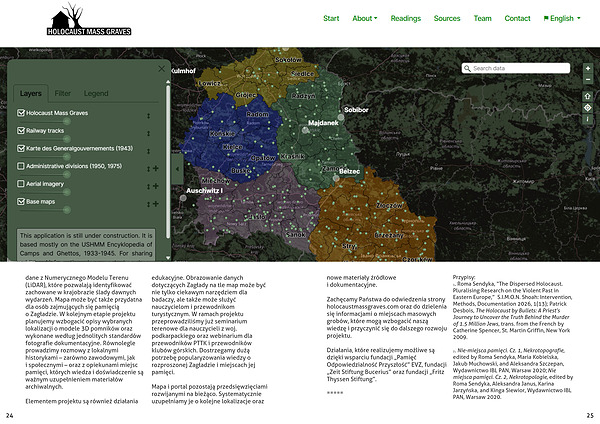Open the Sources page

[x=447, y=18]
